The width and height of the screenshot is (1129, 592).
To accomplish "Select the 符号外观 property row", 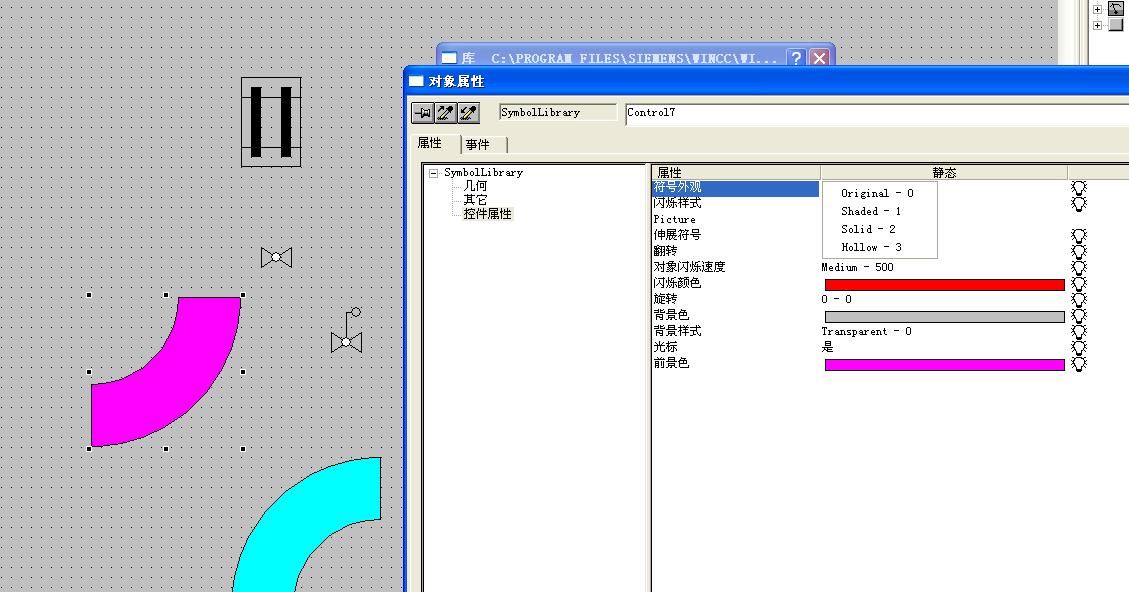I will (x=735, y=188).
